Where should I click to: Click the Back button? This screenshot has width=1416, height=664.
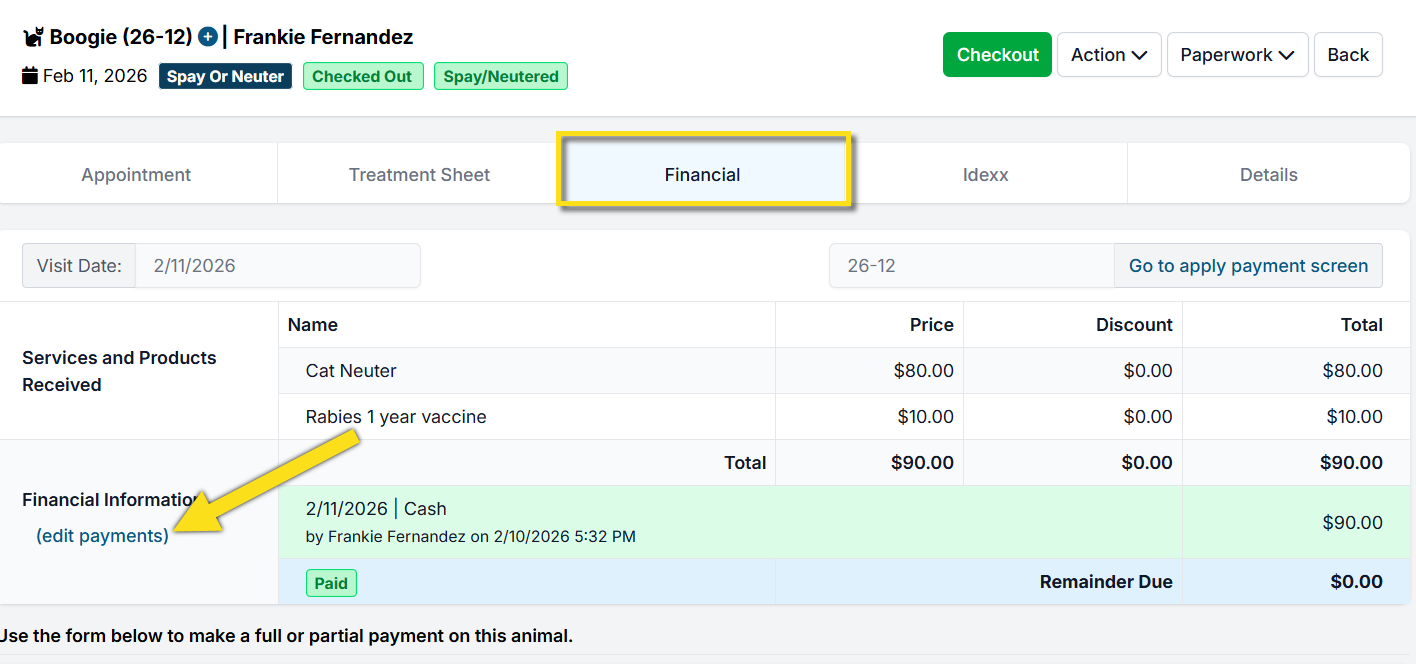pyautogui.click(x=1347, y=55)
